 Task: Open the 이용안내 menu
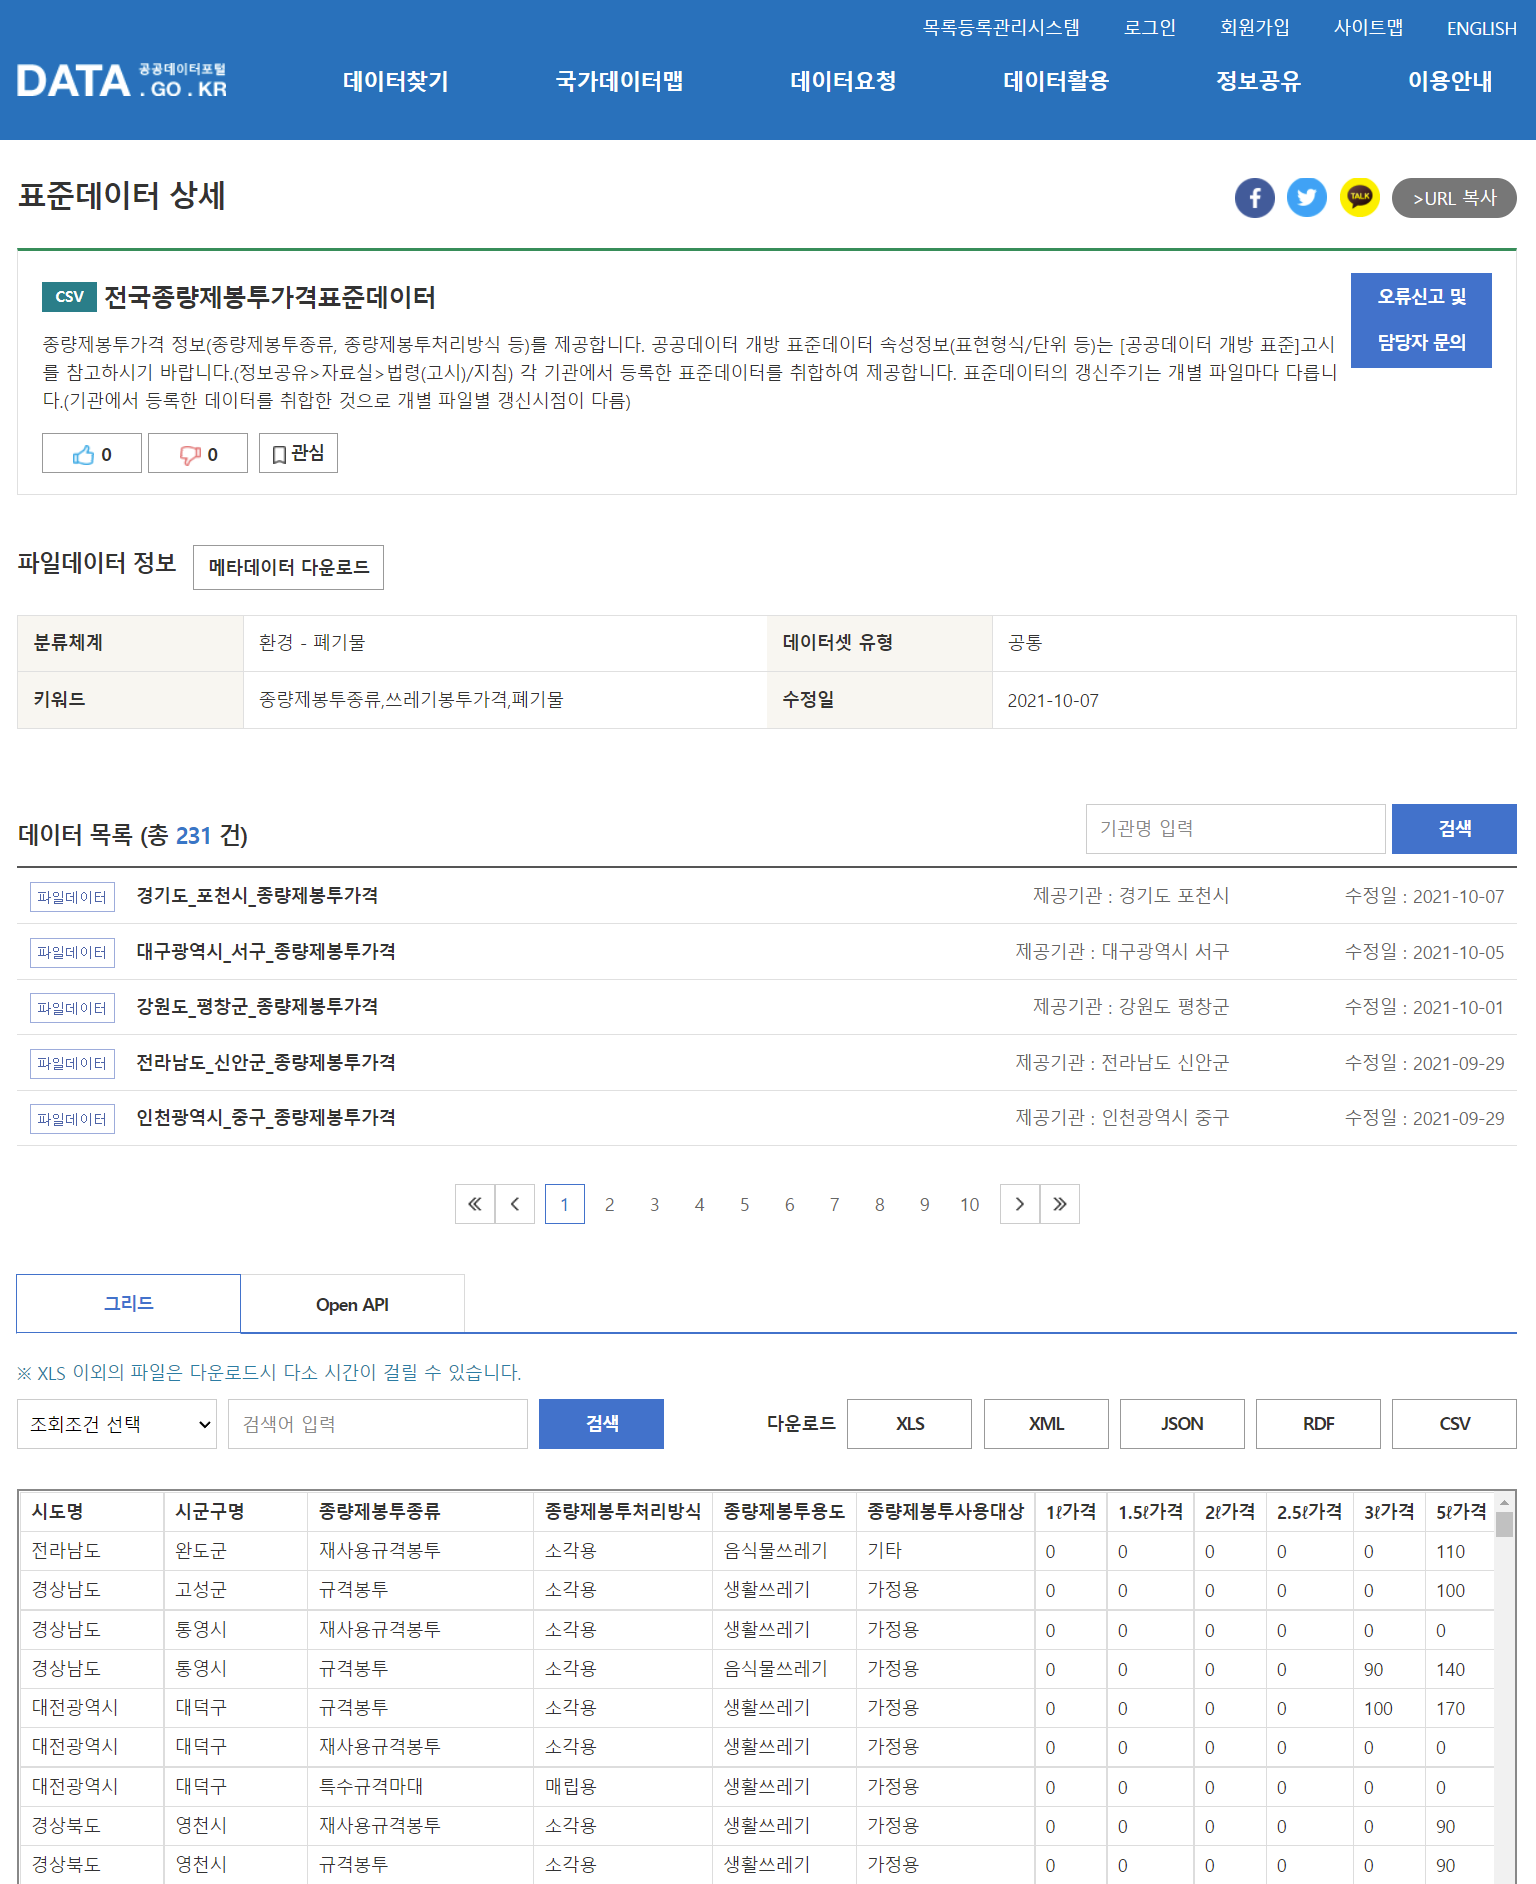tap(1450, 81)
